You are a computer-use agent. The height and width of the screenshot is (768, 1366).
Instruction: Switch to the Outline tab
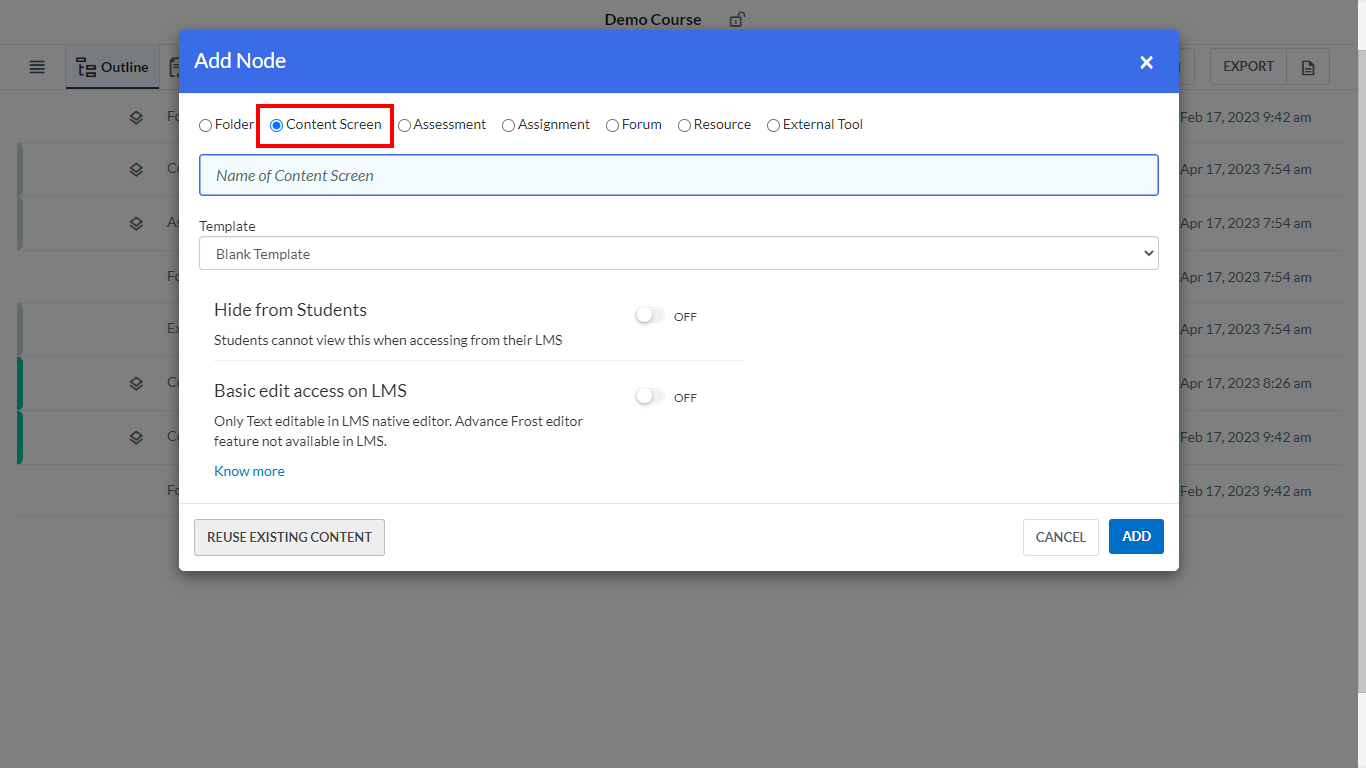click(113, 67)
